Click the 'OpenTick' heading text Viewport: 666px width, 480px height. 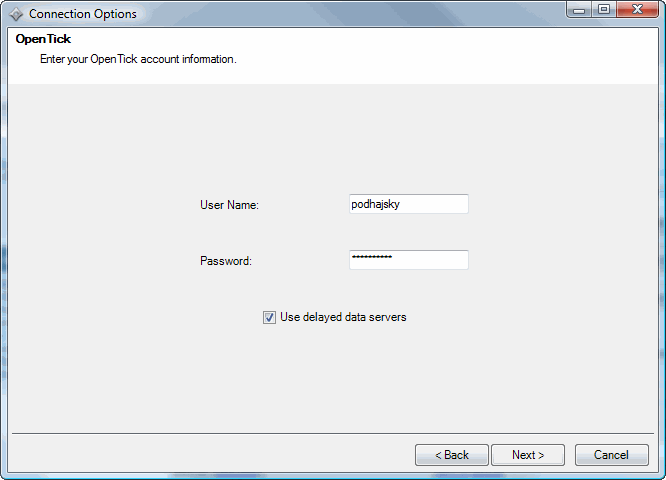coord(43,39)
